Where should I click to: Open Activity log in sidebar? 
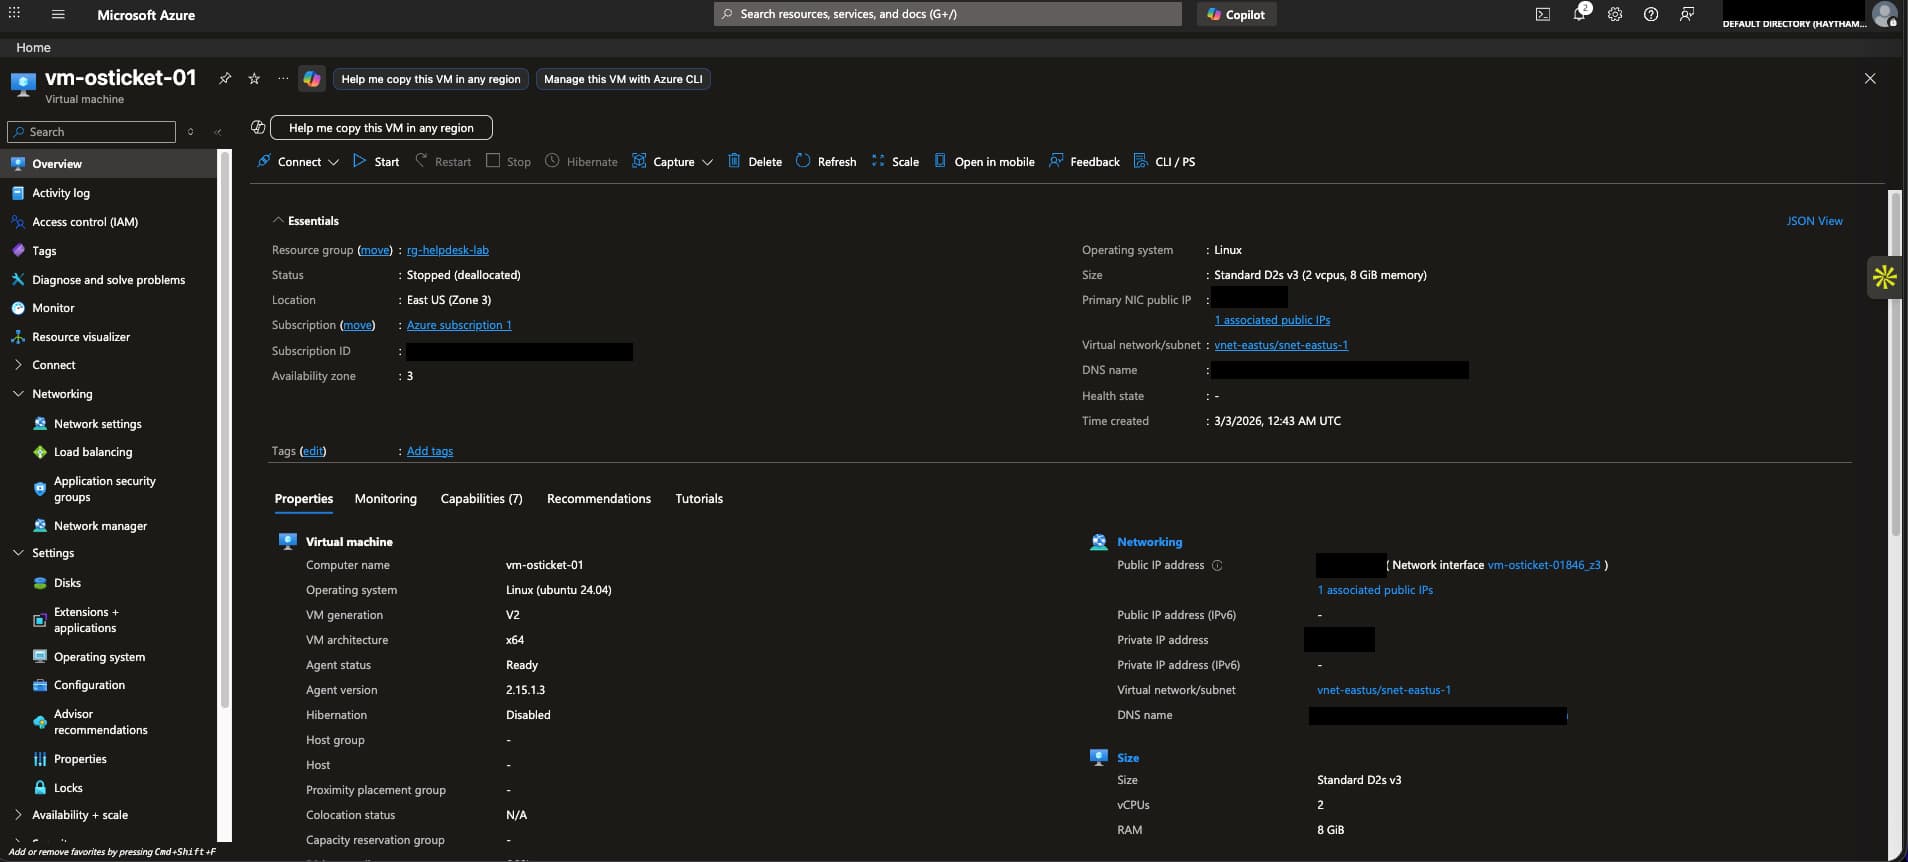(x=60, y=193)
